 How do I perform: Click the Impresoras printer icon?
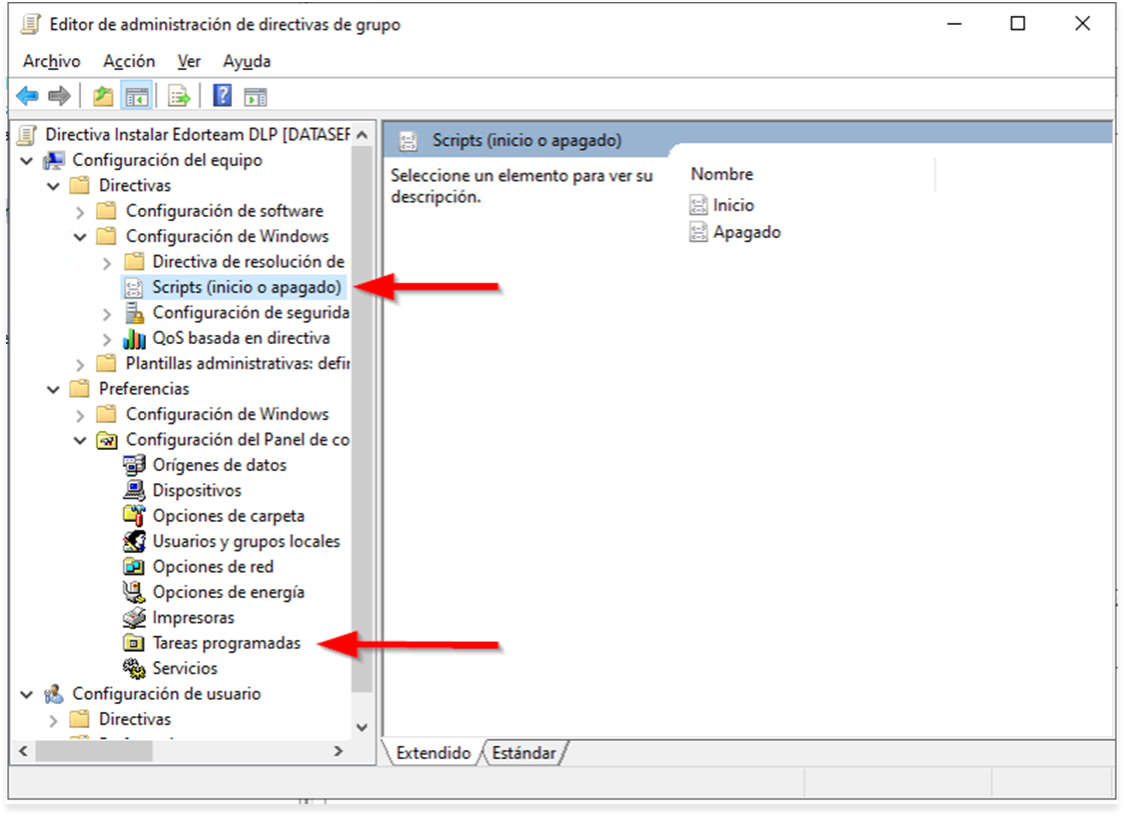134,617
